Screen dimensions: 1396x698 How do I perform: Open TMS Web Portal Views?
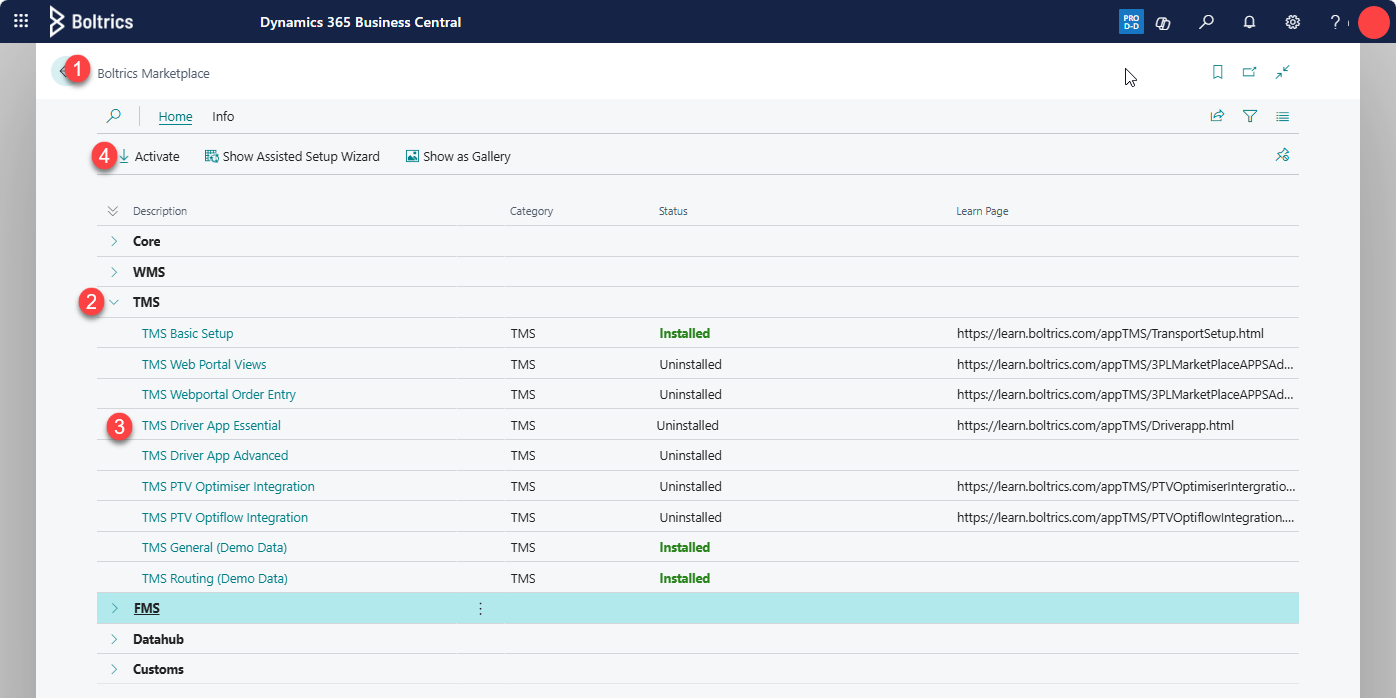pos(204,364)
